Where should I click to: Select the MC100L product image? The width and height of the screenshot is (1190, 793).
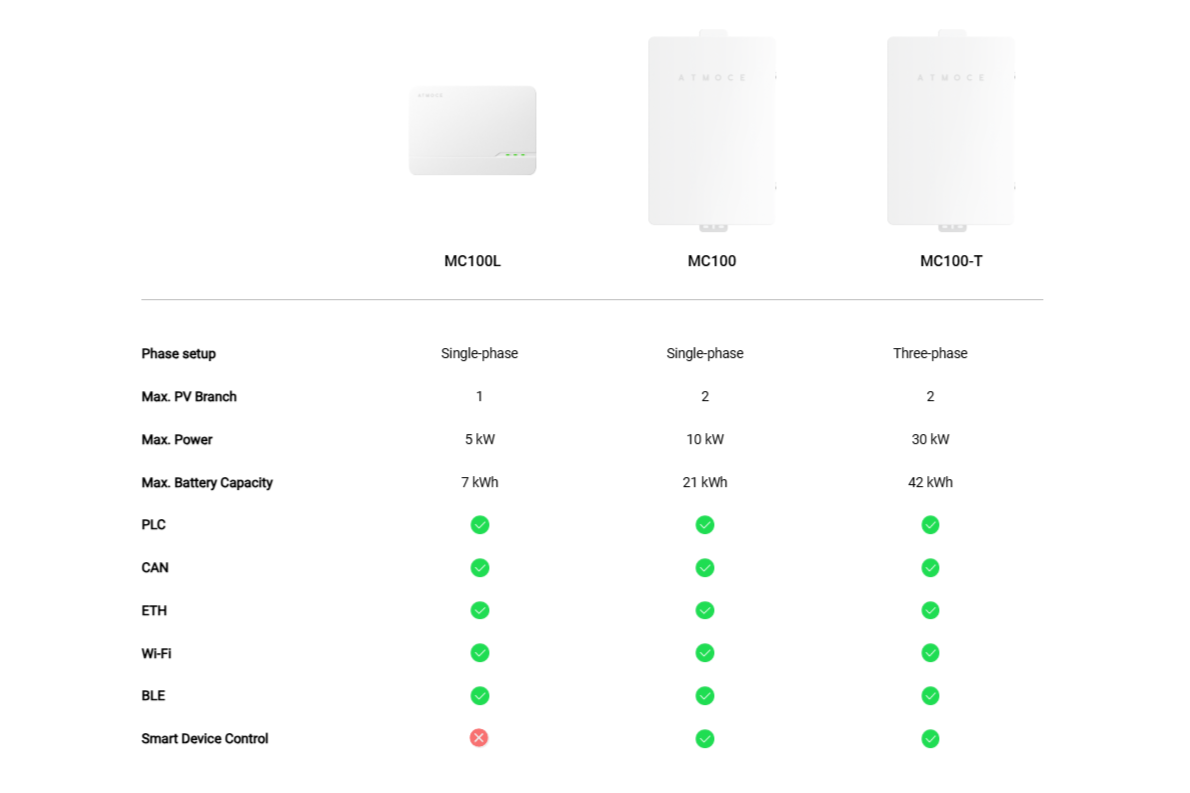472,131
